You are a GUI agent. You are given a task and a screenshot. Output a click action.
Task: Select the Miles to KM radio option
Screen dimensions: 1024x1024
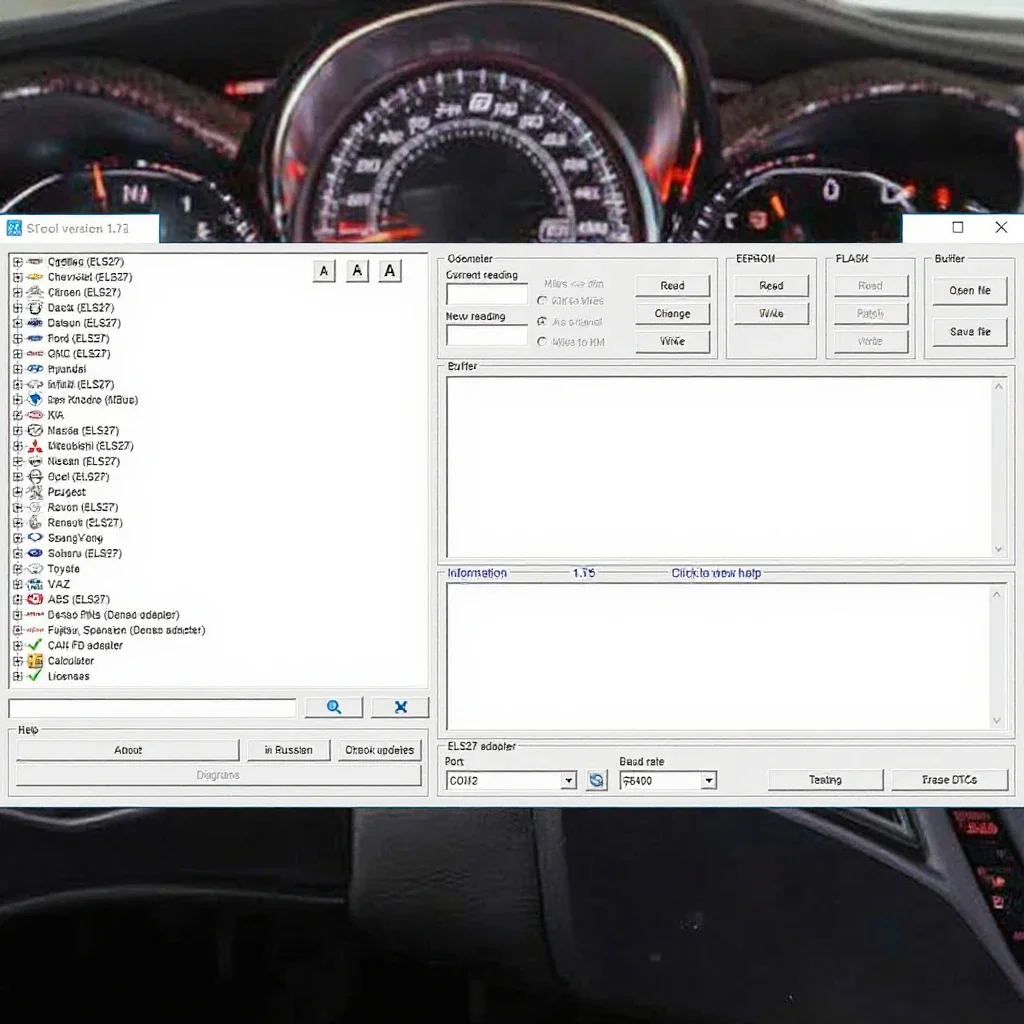[x=541, y=342]
